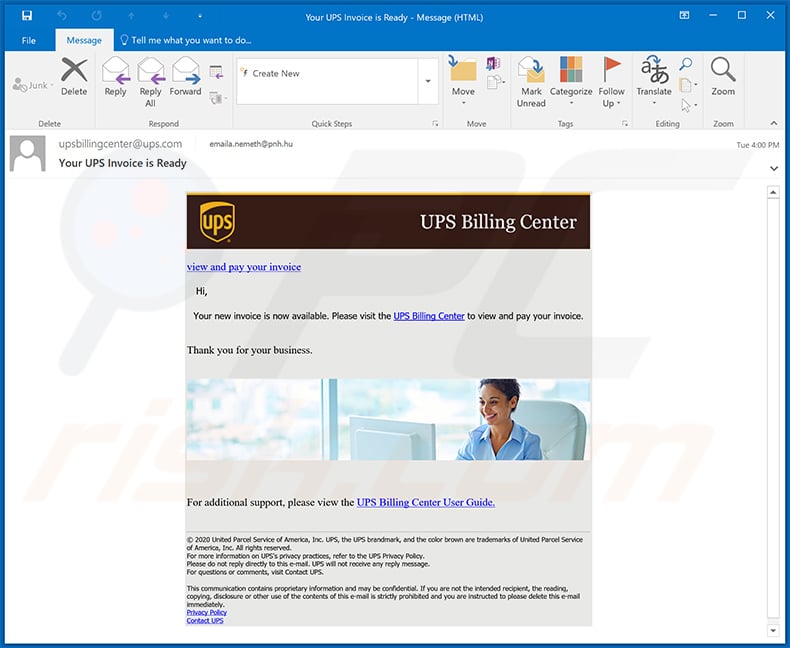
Task: Open ribbon display options
Action: point(684,16)
